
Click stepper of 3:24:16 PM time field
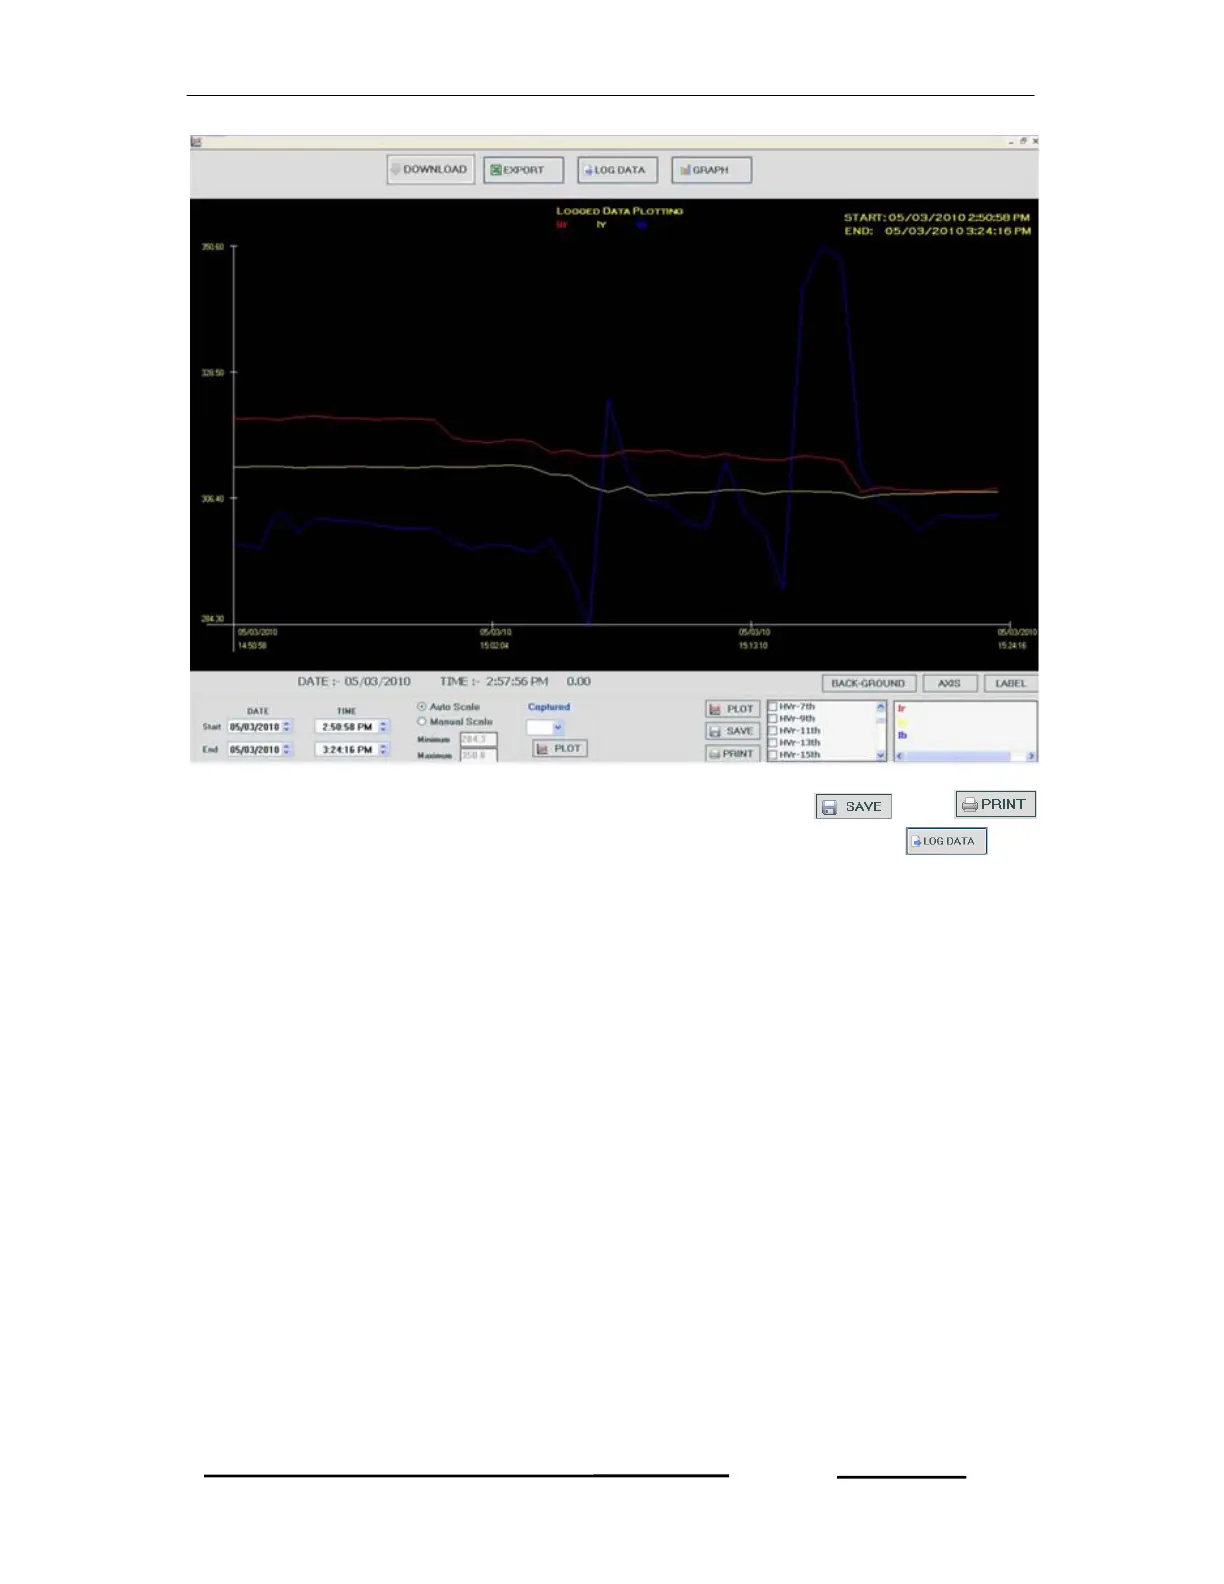pyautogui.click(x=384, y=749)
